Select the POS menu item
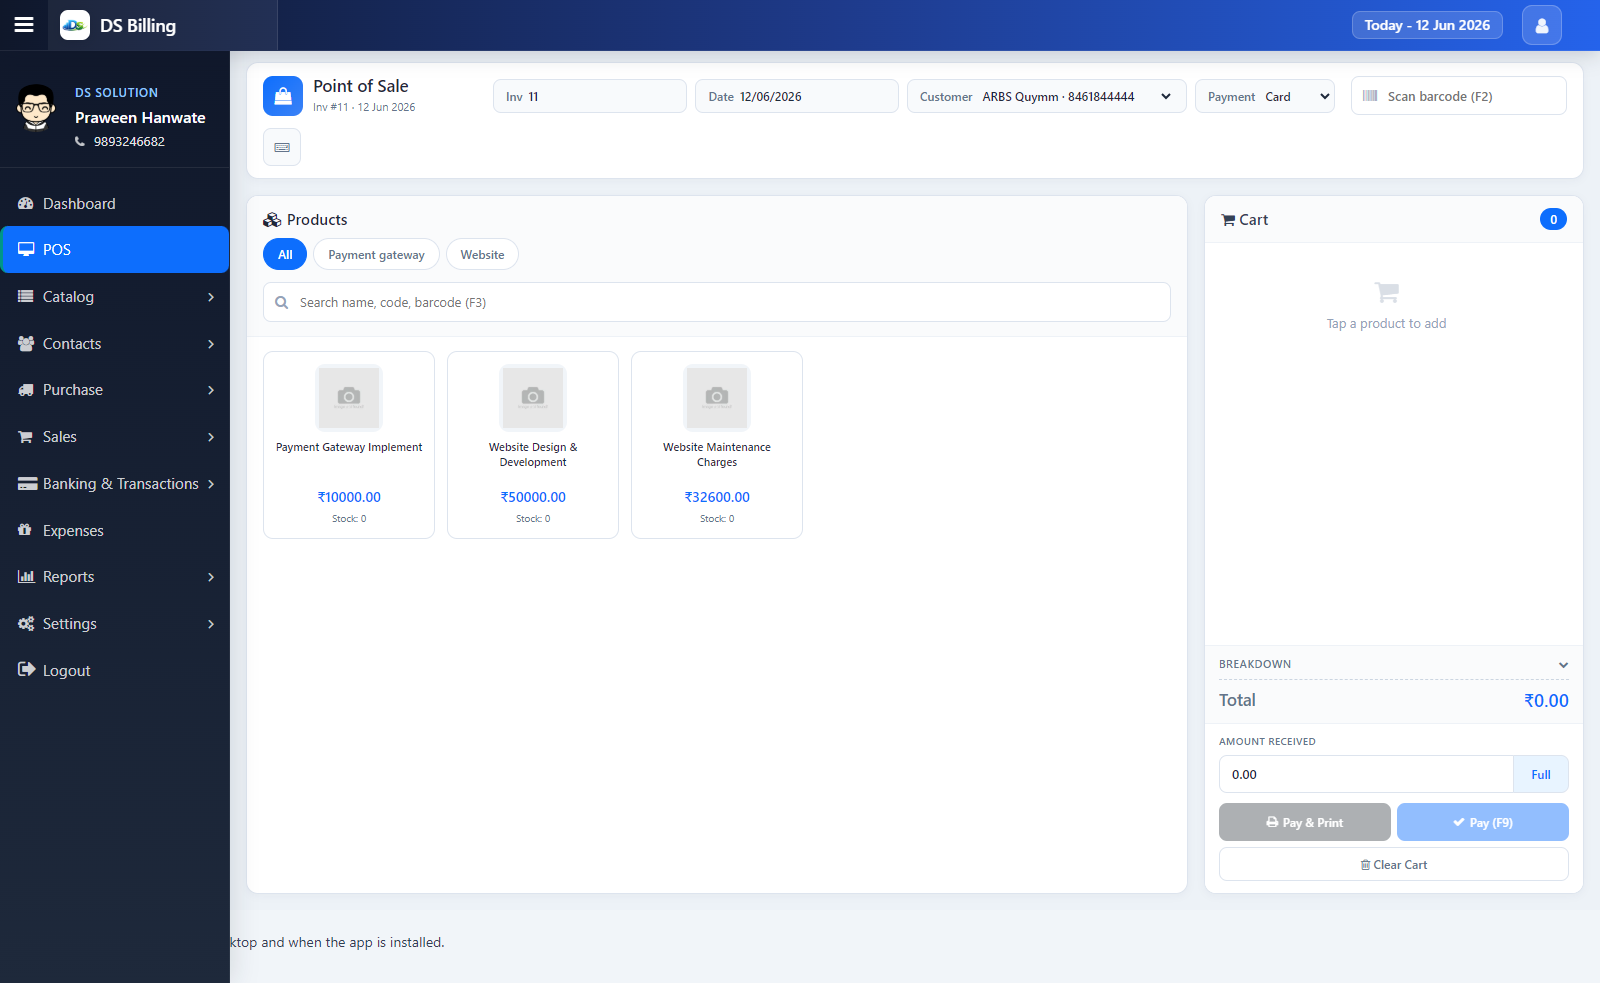Screen dimensions: 1600x983 (x=115, y=250)
